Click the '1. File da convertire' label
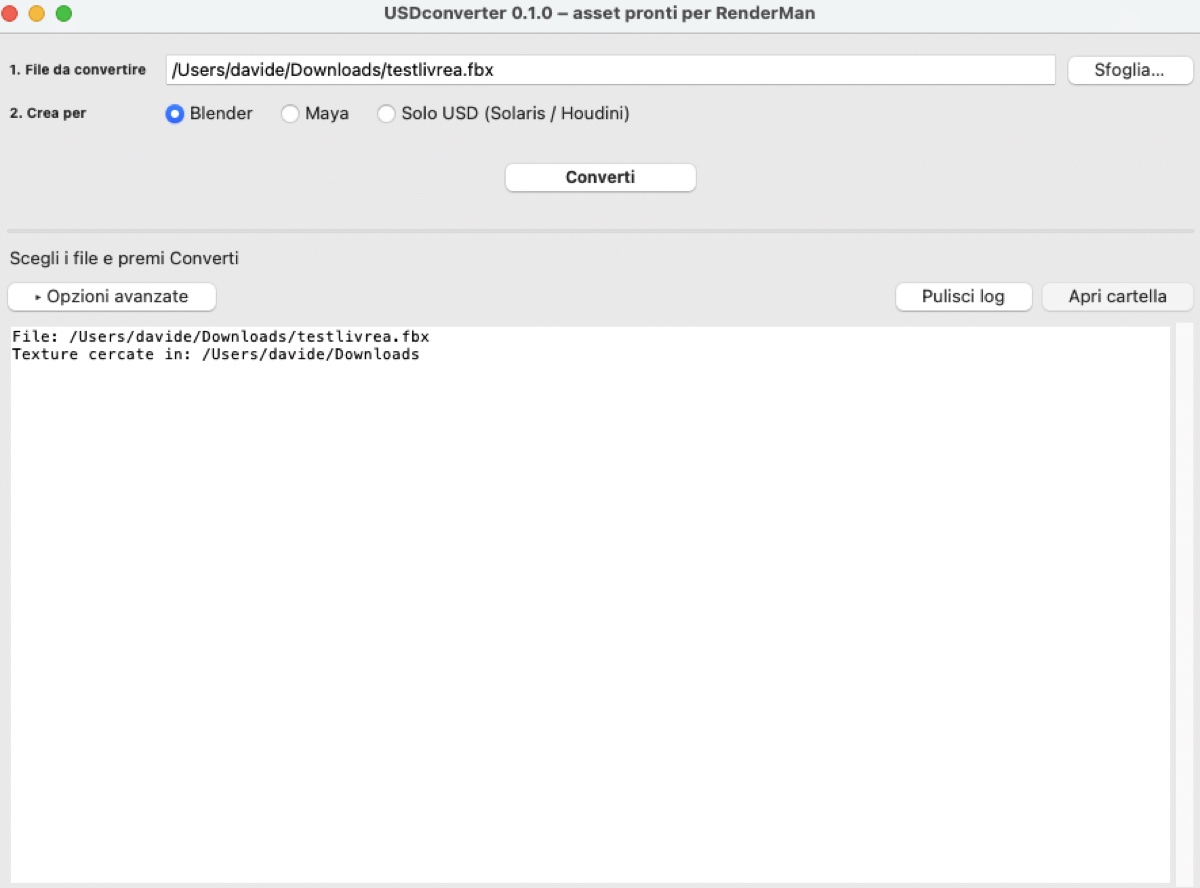 78,70
